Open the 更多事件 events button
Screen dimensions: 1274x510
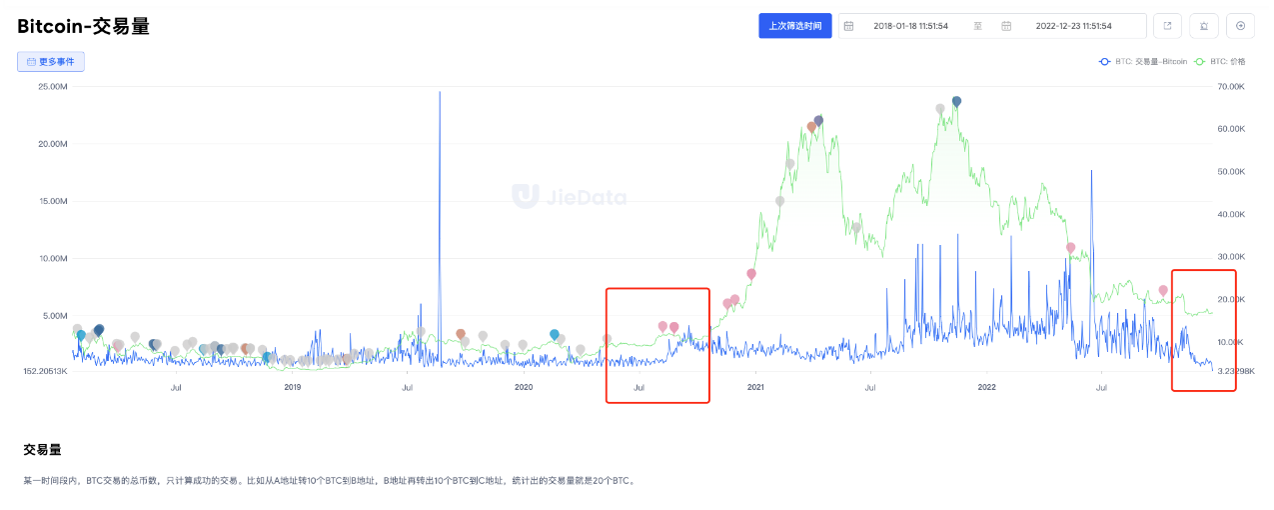point(51,61)
